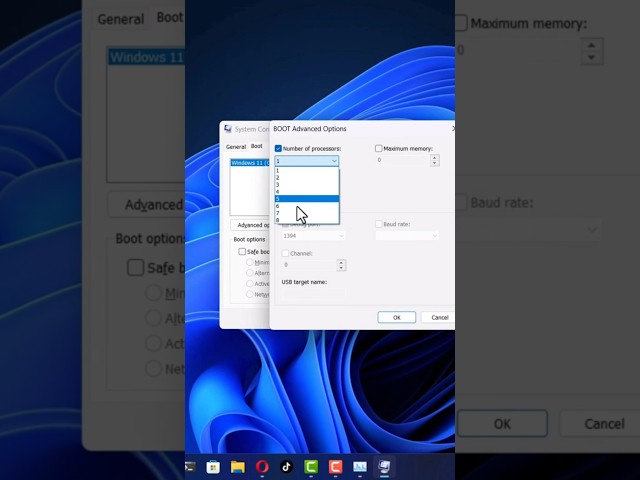Viewport: 640px width, 480px height.
Task: Select the Alternate shell radio button
Action: pos(250,273)
